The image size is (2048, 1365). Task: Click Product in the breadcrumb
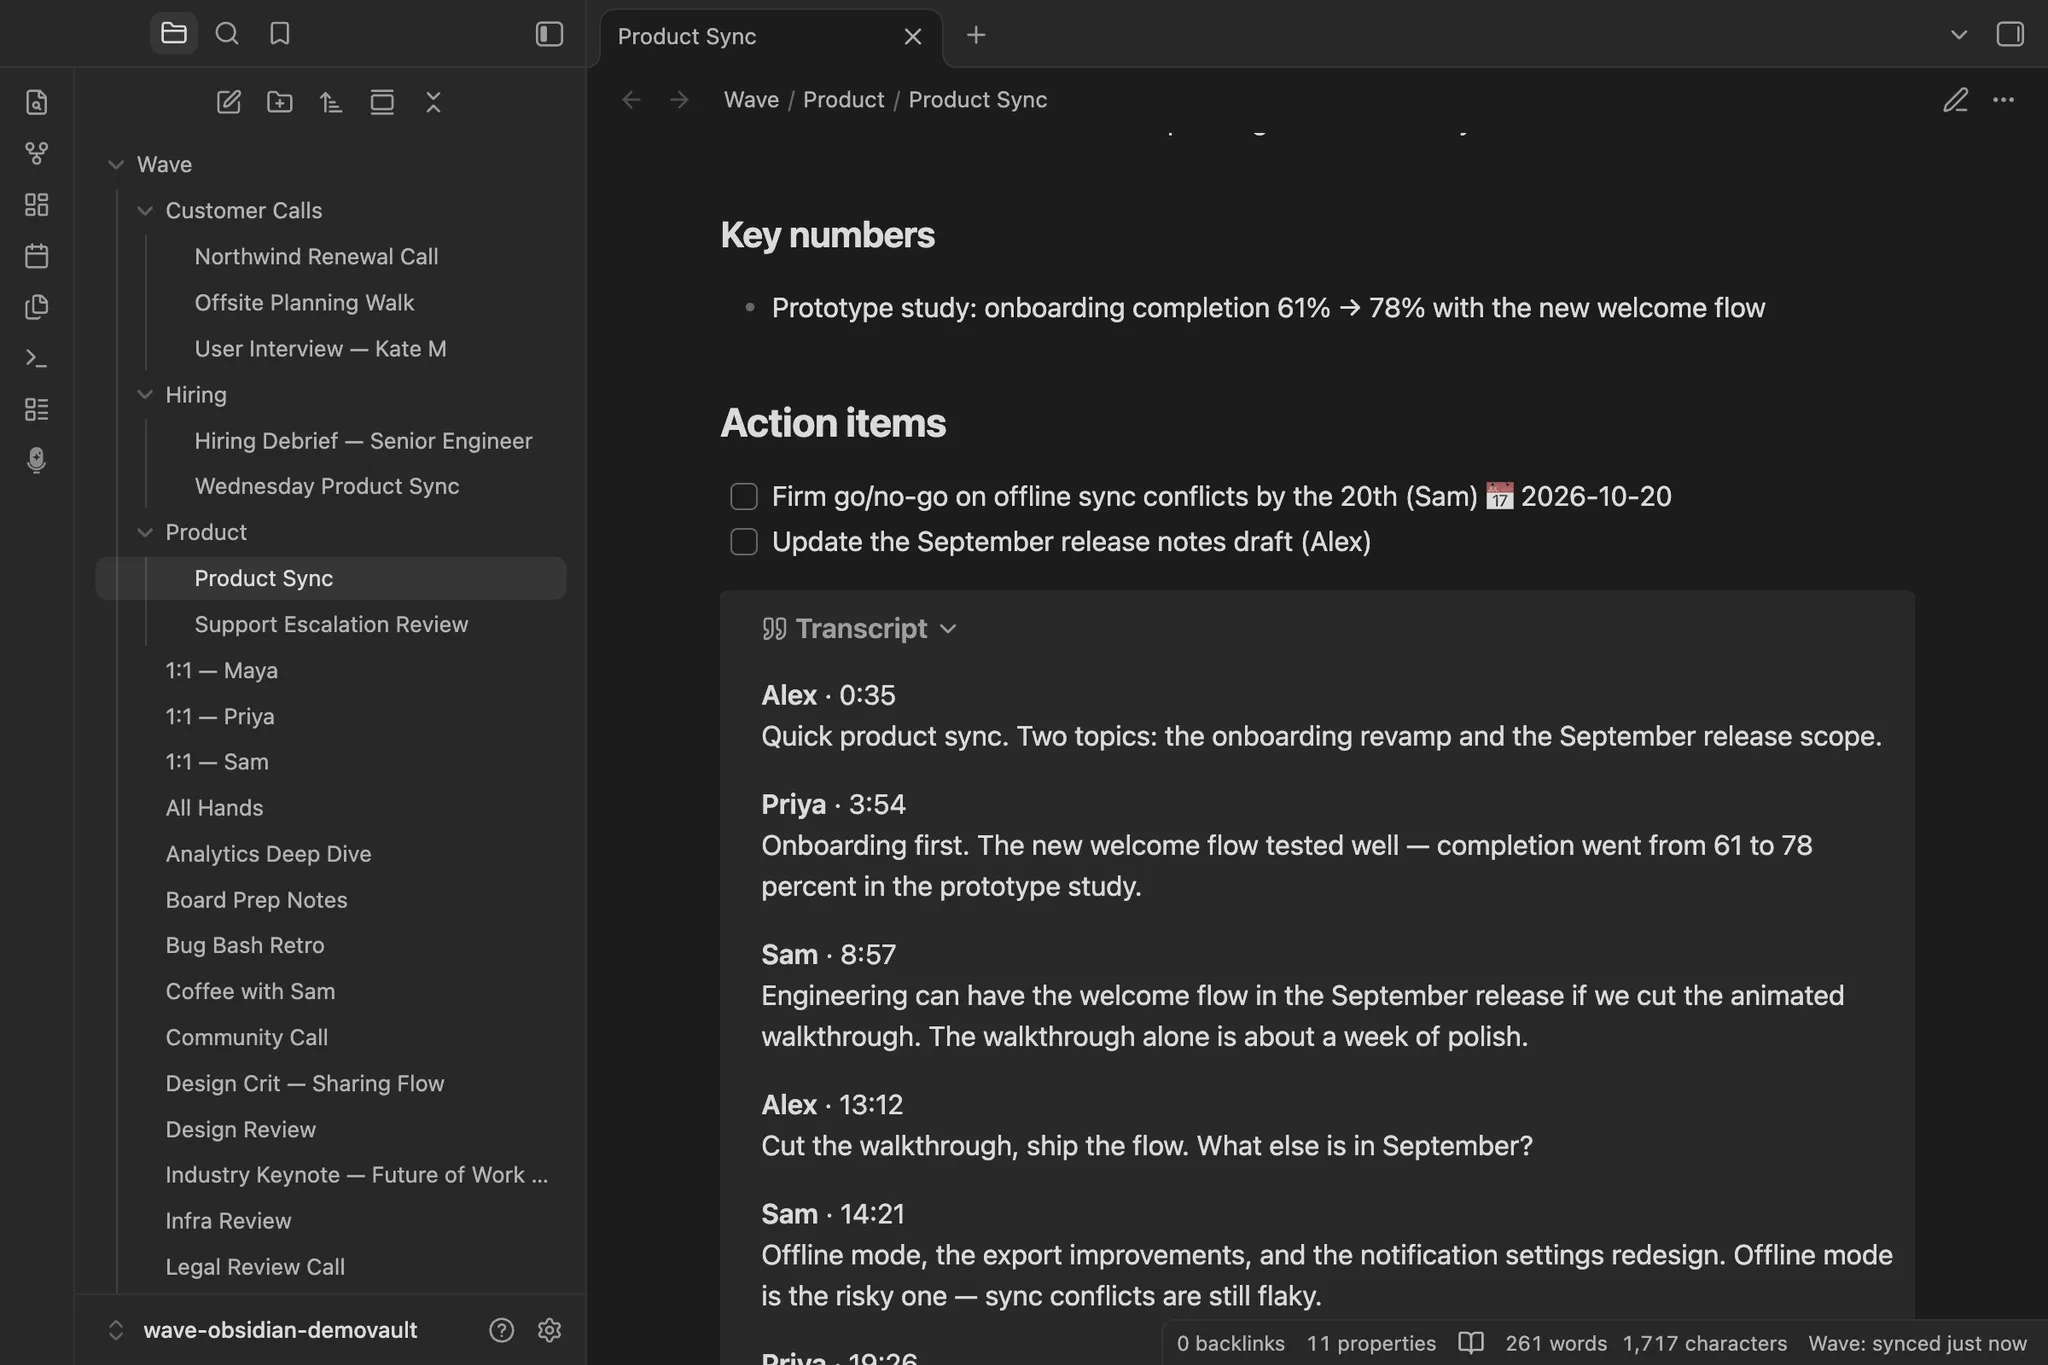(844, 100)
